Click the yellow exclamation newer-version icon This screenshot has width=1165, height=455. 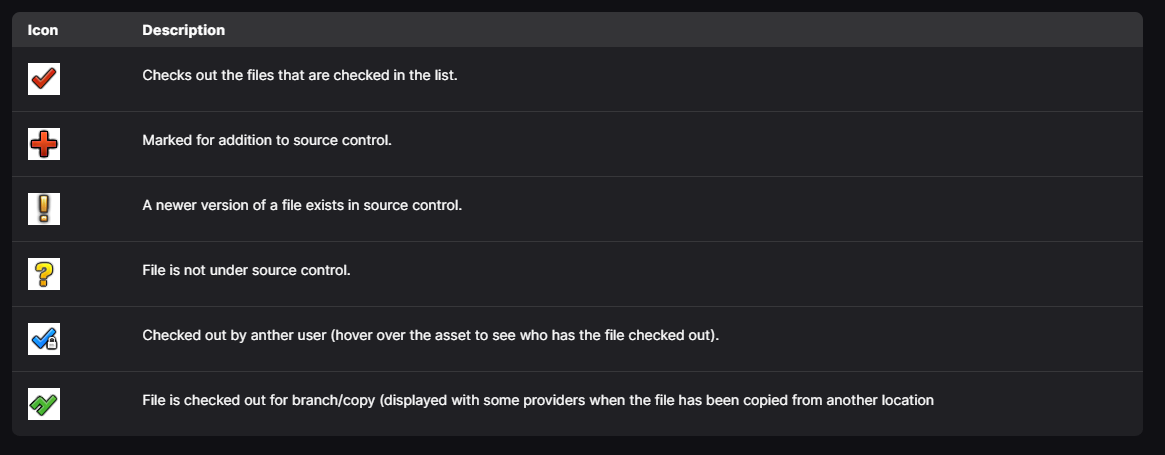pyautogui.click(x=44, y=209)
